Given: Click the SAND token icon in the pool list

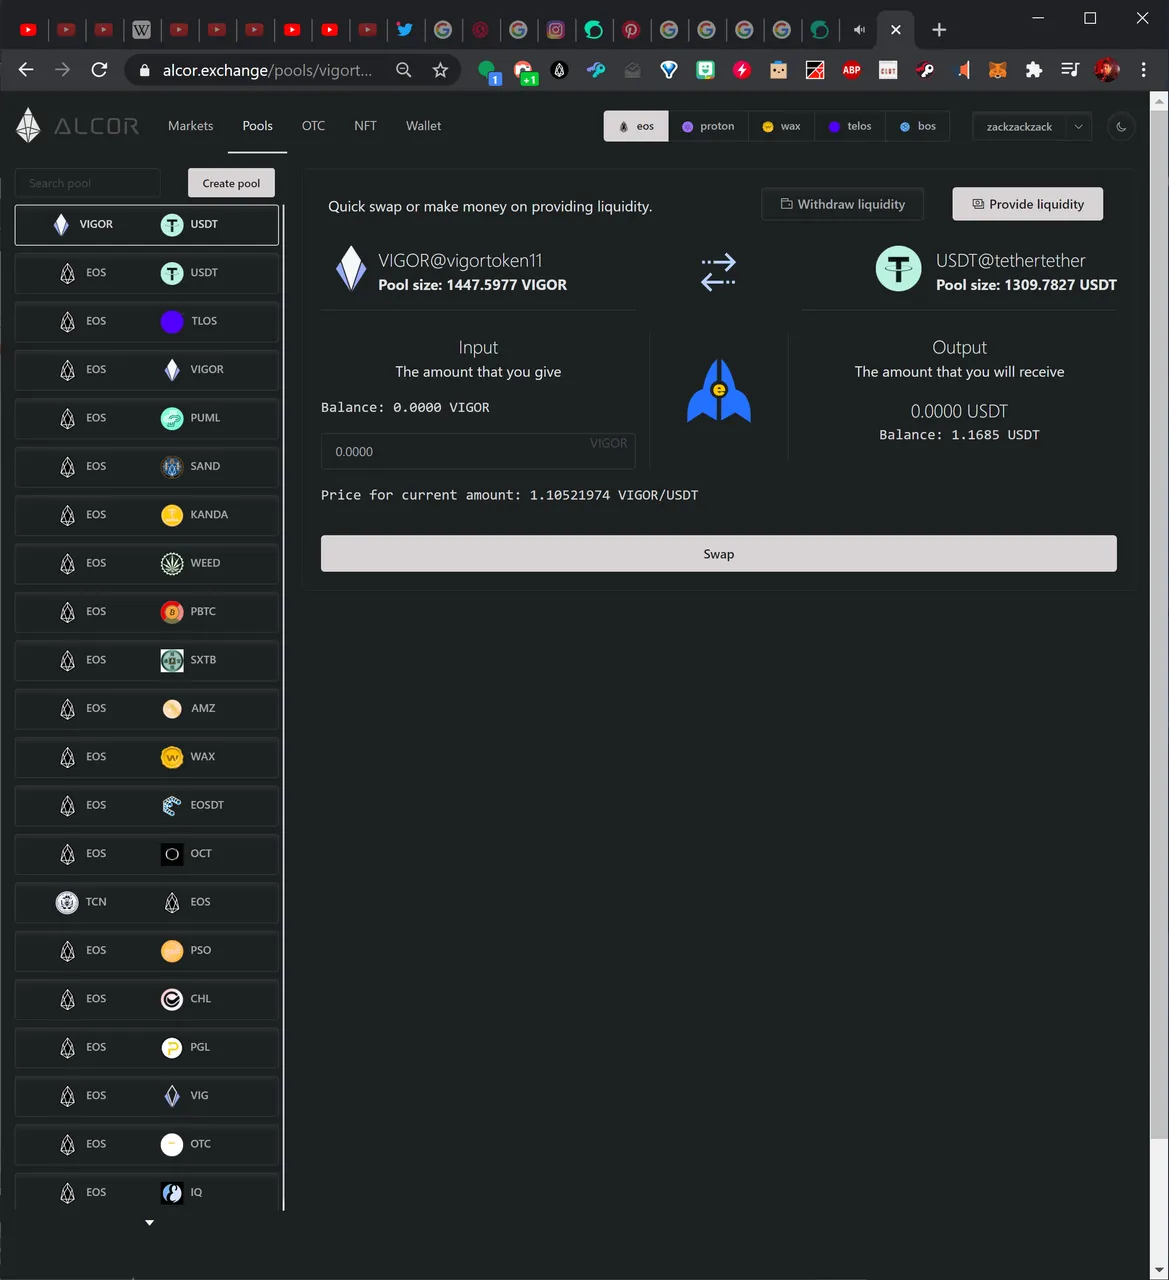Looking at the screenshot, I should tap(172, 466).
